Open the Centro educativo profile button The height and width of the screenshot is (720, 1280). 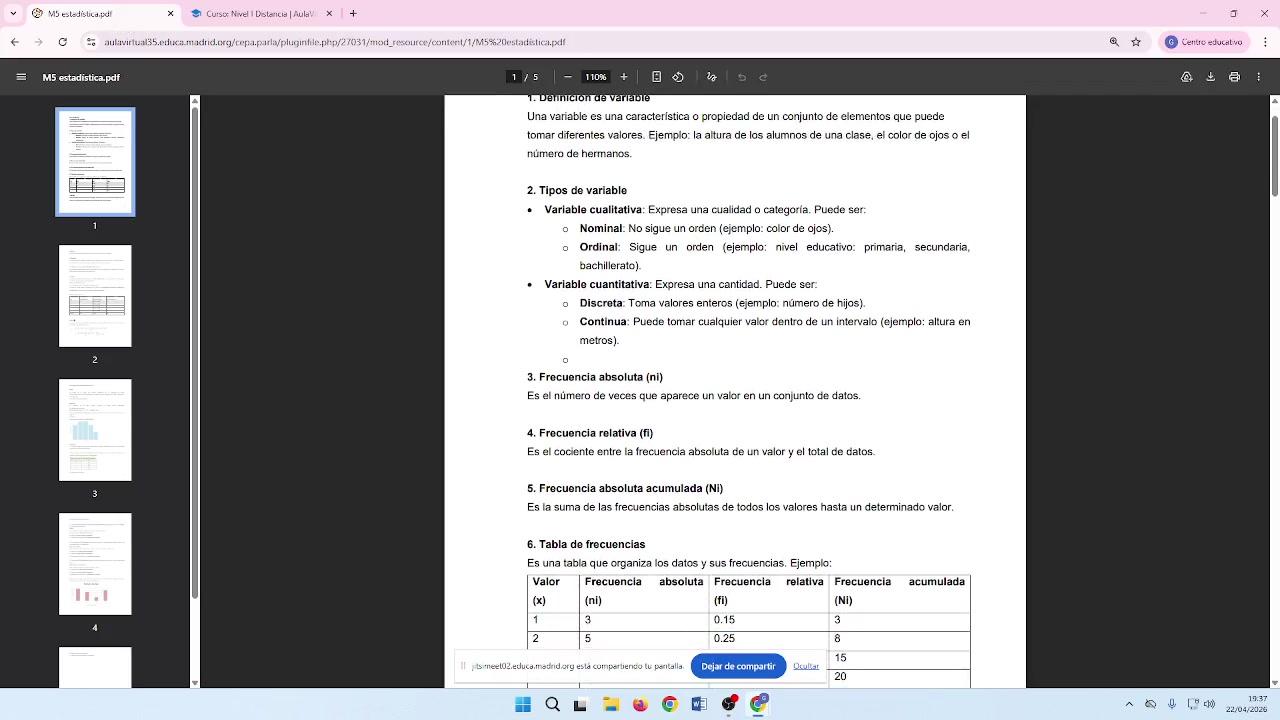pyautogui.click(x=1204, y=42)
